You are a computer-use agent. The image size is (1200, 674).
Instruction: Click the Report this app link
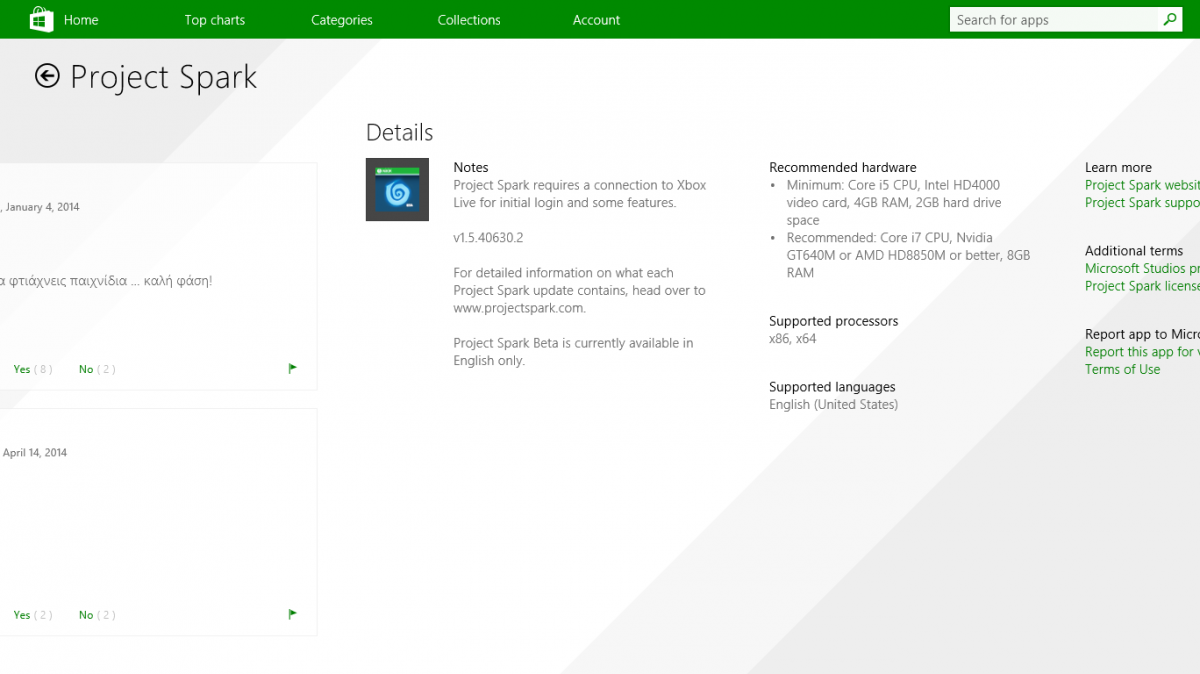click(x=1142, y=352)
